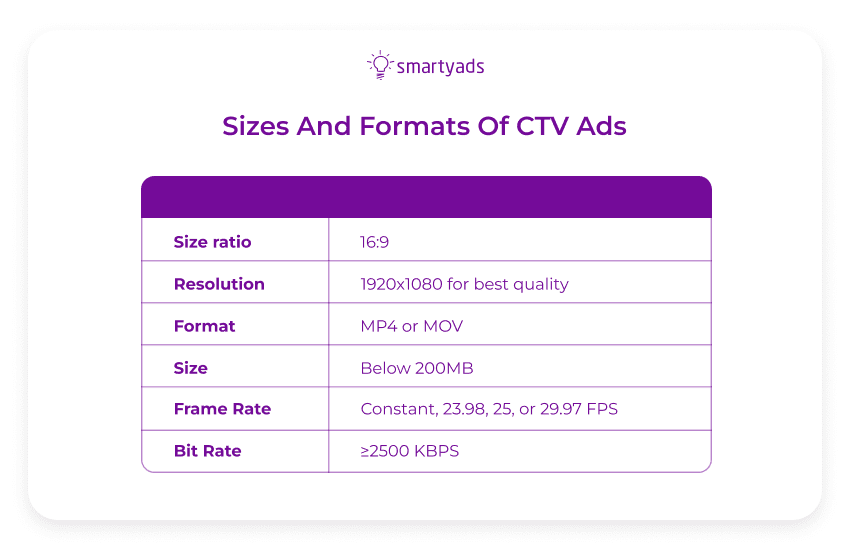Click the "≥2500 KBPS" value
The width and height of the screenshot is (850, 550).
tap(409, 451)
